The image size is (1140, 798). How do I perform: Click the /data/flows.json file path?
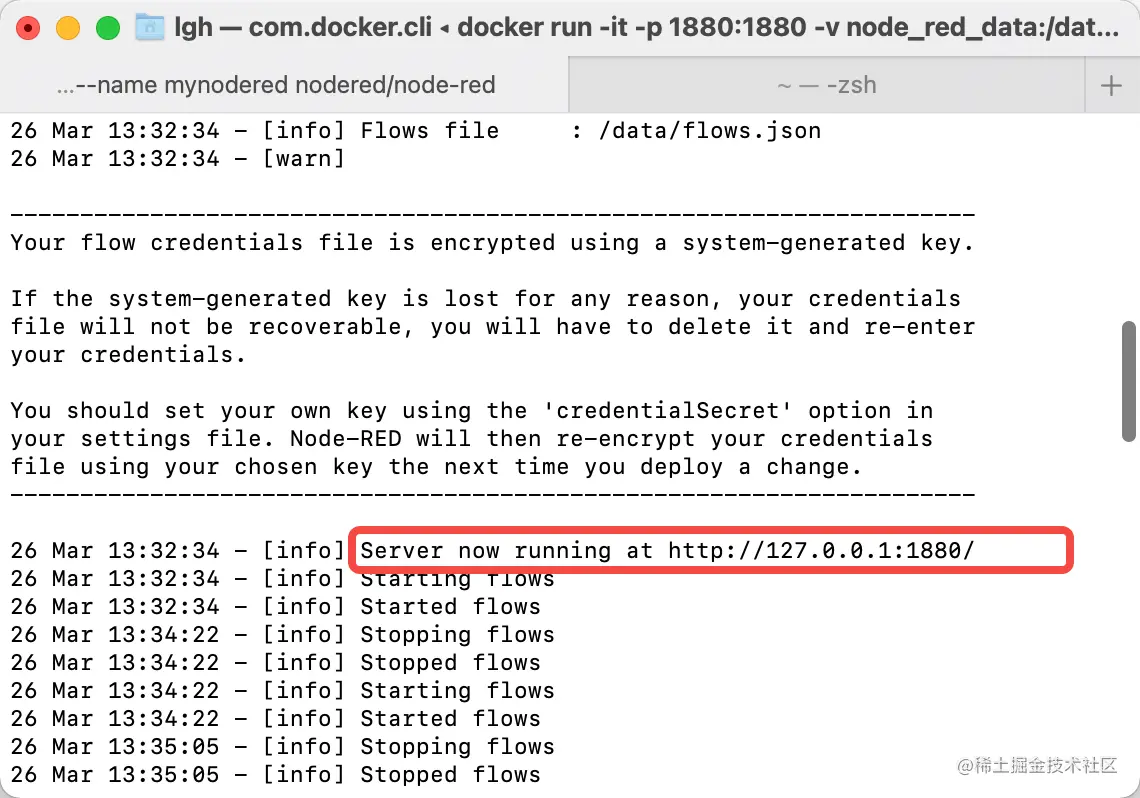pos(710,131)
